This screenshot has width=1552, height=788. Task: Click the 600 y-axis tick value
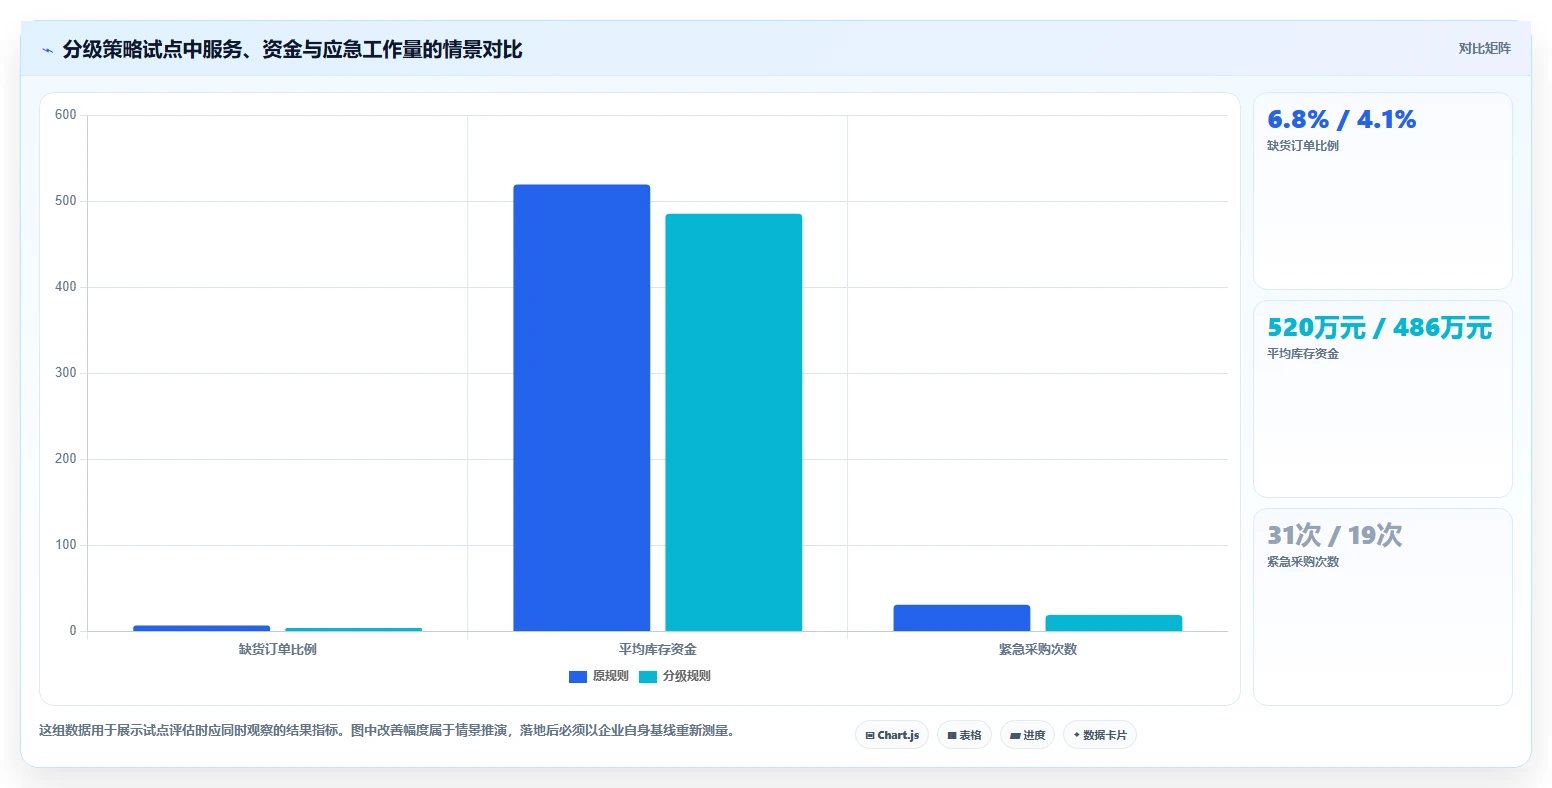(x=66, y=115)
